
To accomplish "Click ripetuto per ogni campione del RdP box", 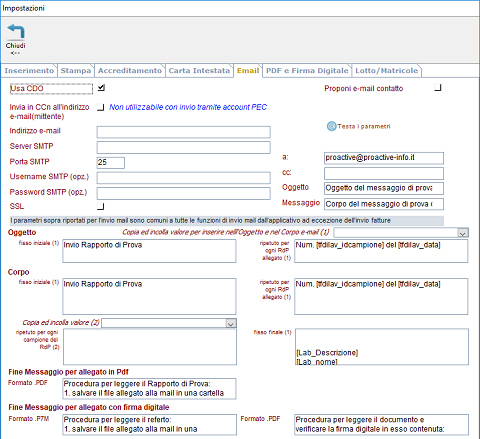I will point(150,347).
